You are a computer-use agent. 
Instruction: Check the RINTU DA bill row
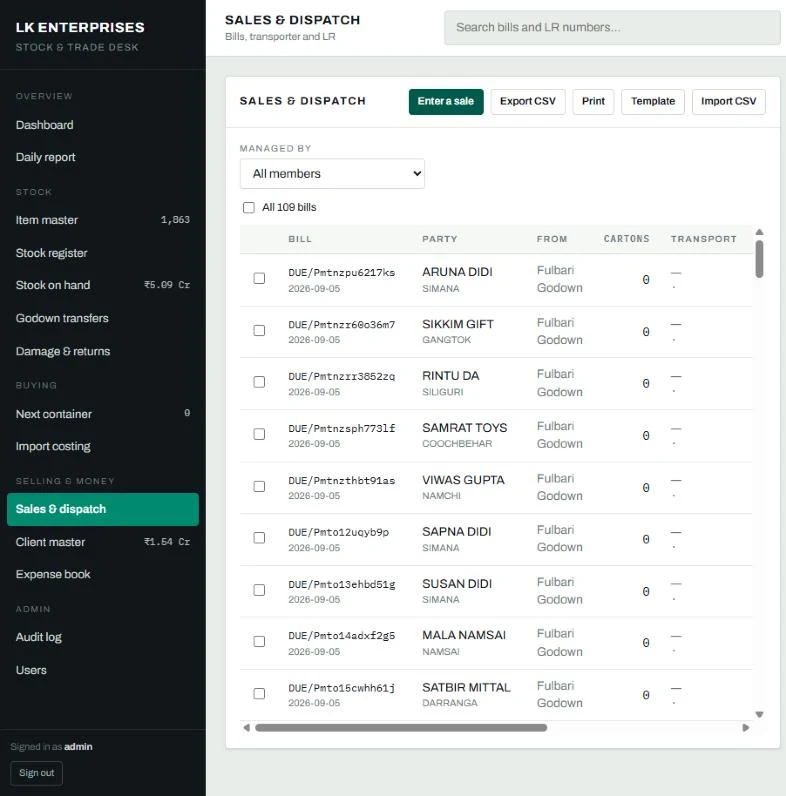point(259,382)
